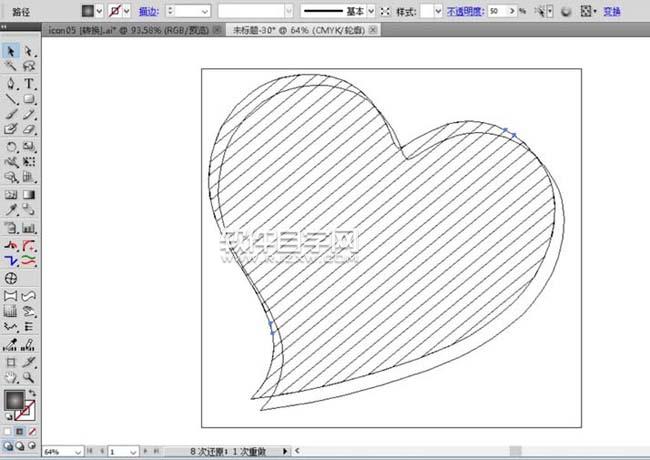Click the 描边 stroke link
The width and height of the screenshot is (650, 460).
[148, 10]
